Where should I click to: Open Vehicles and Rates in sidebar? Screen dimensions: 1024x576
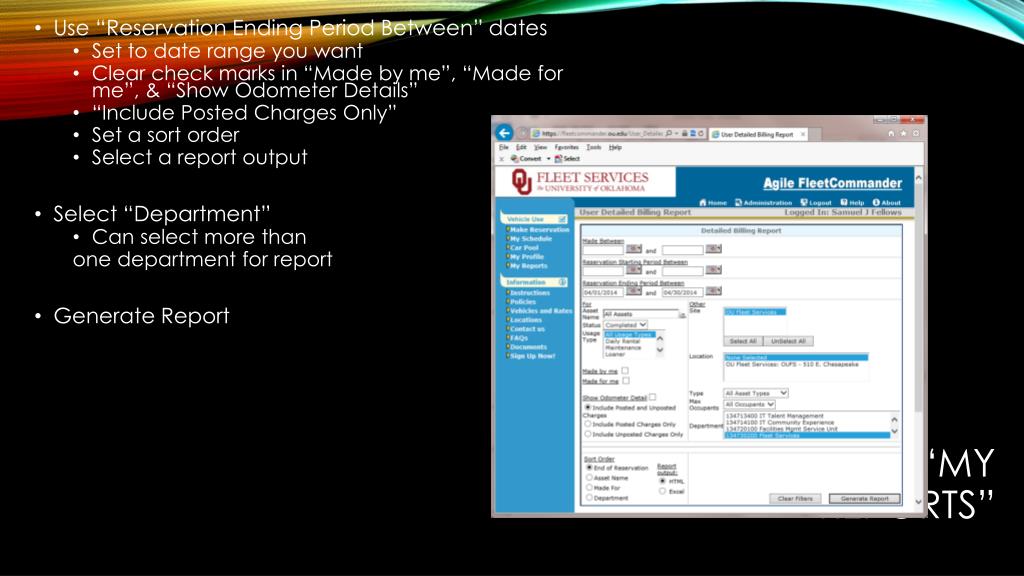coord(541,311)
